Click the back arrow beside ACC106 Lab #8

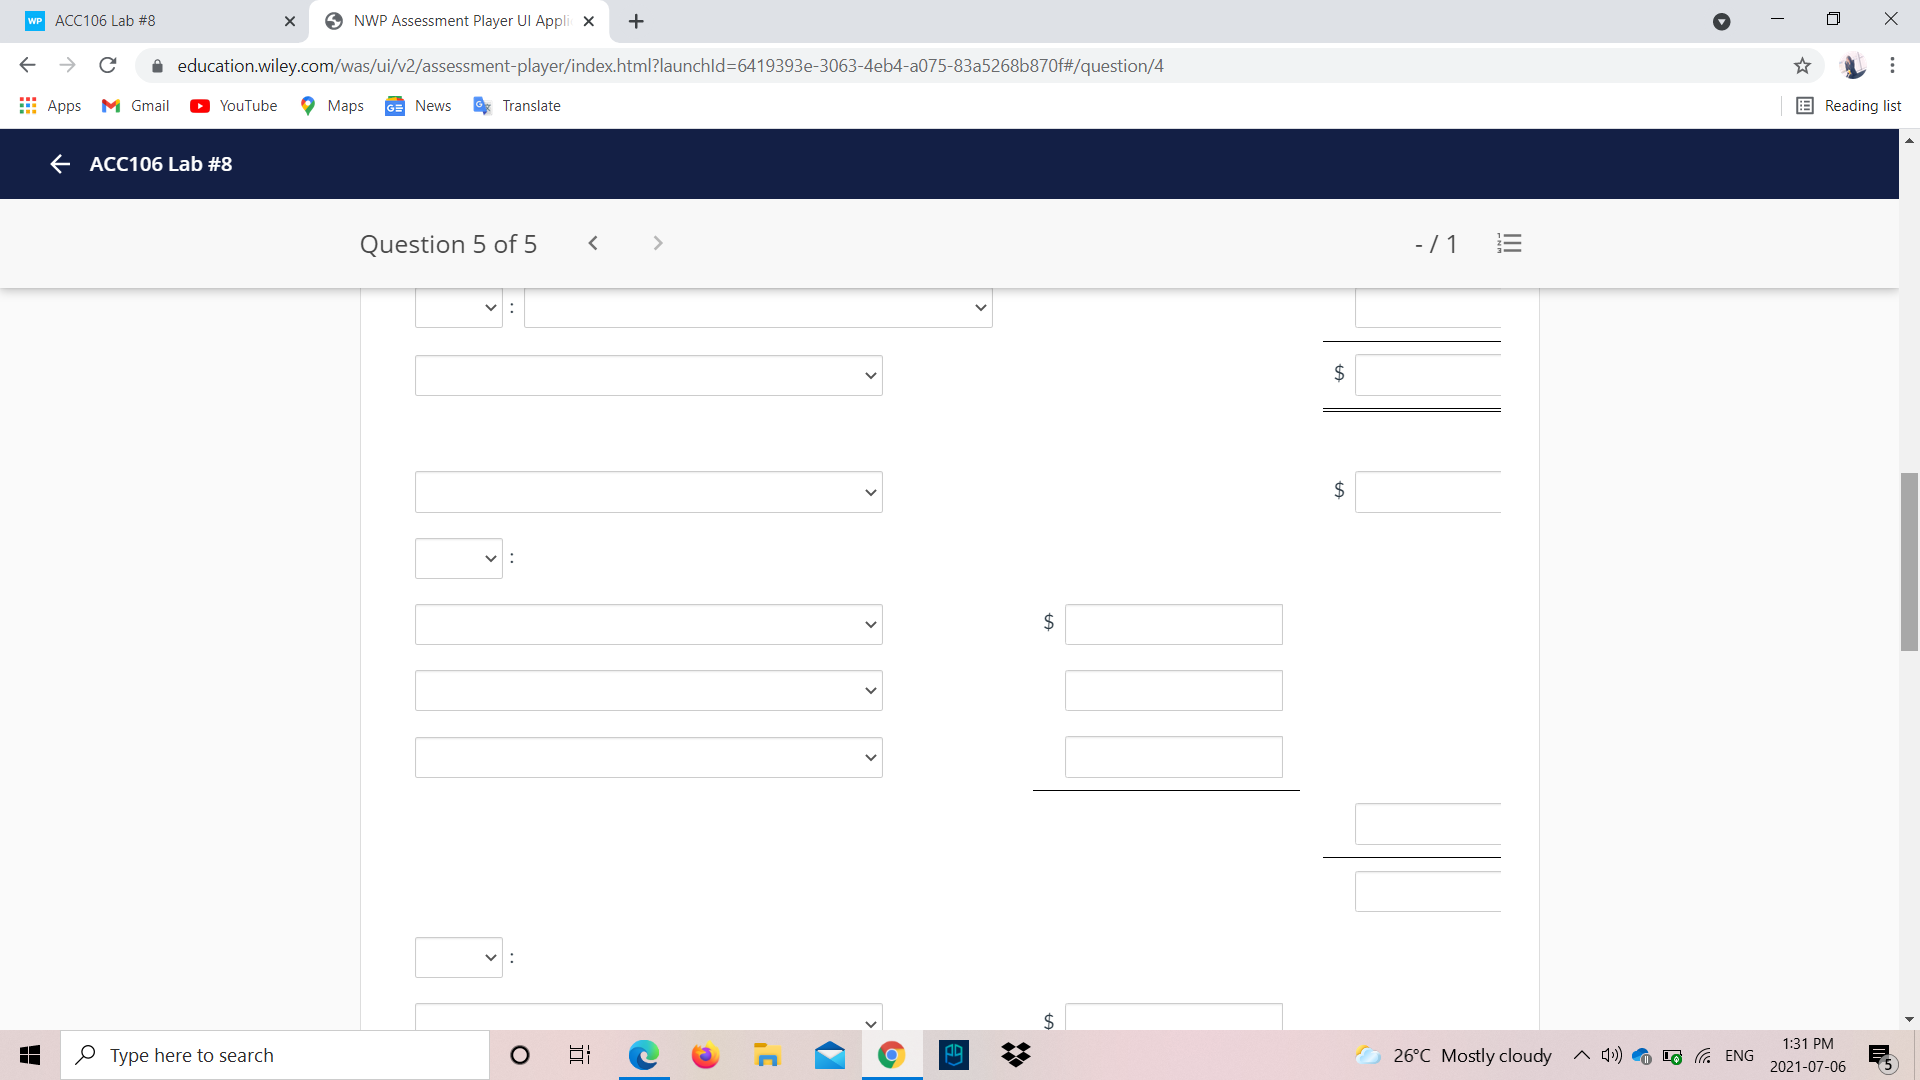(60, 164)
